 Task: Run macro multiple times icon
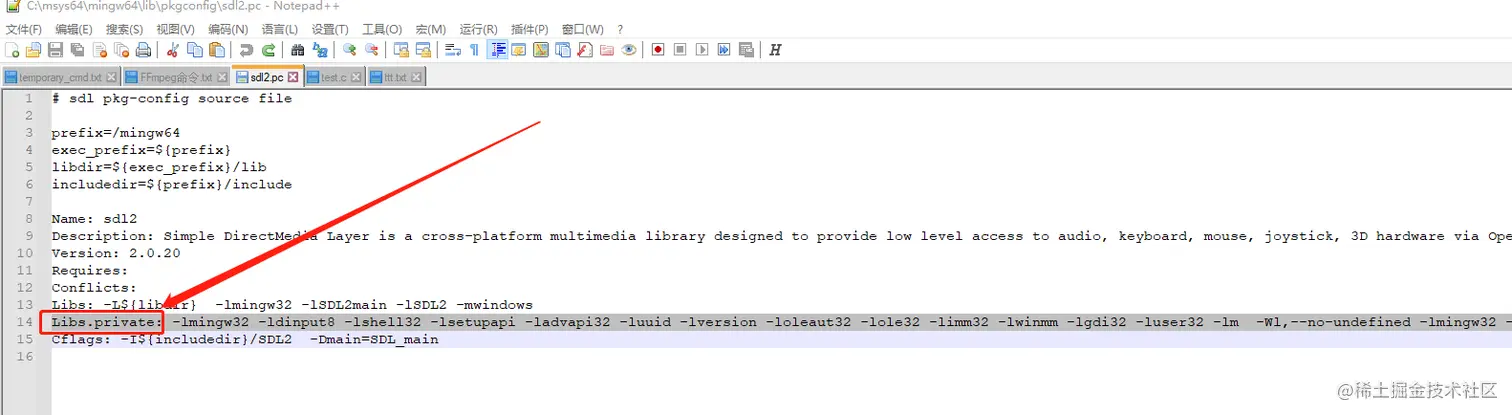tap(724, 50)
